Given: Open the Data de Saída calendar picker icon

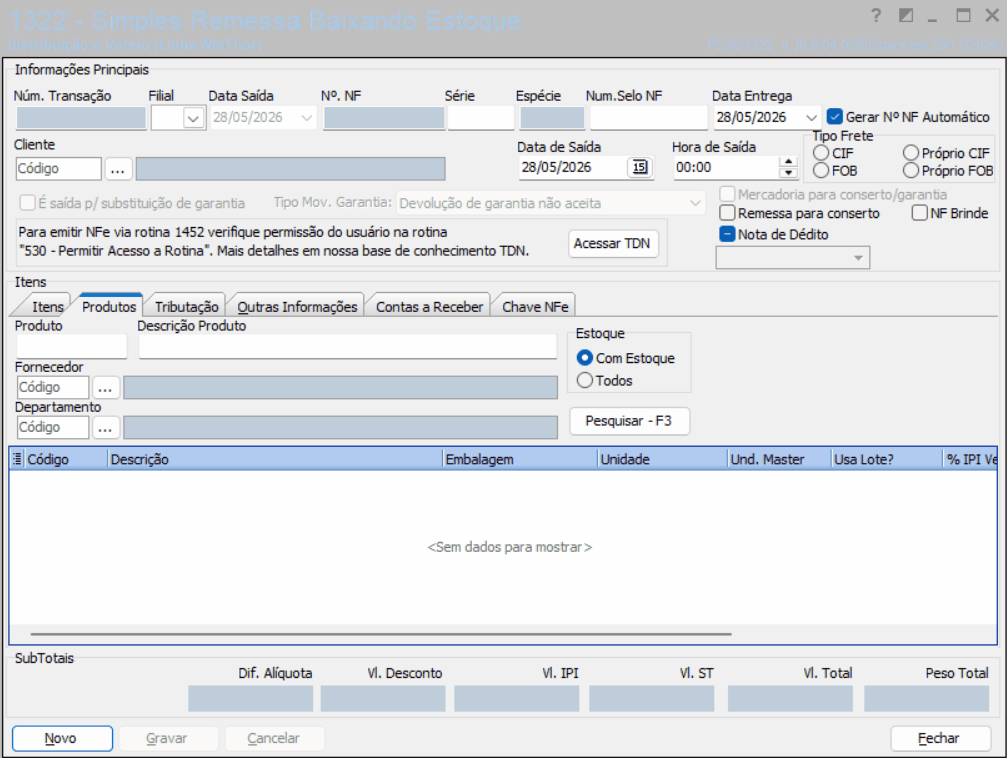Looking at the screenshot, I should 640,168.
